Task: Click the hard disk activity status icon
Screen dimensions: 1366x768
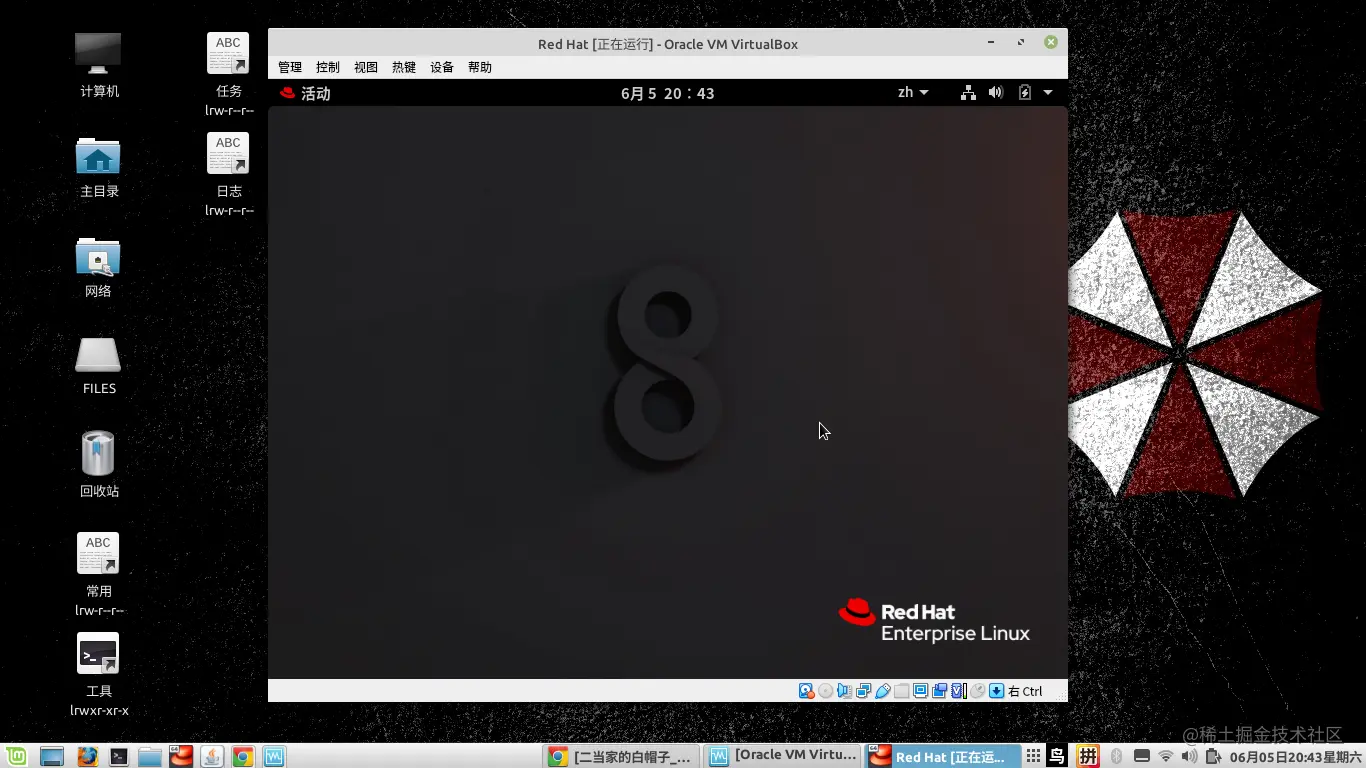Action: pos(806,691)
